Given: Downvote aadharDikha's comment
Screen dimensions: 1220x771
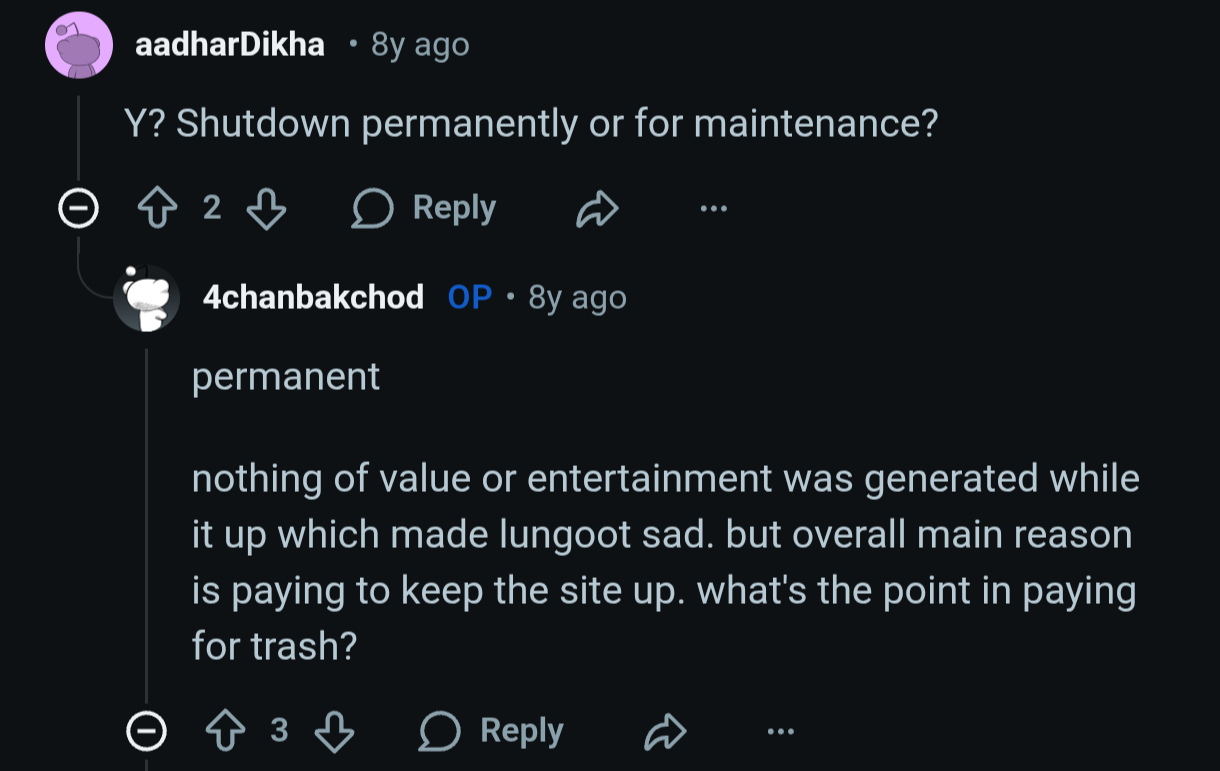Looking at the screenshot, I should click(267, 208).
